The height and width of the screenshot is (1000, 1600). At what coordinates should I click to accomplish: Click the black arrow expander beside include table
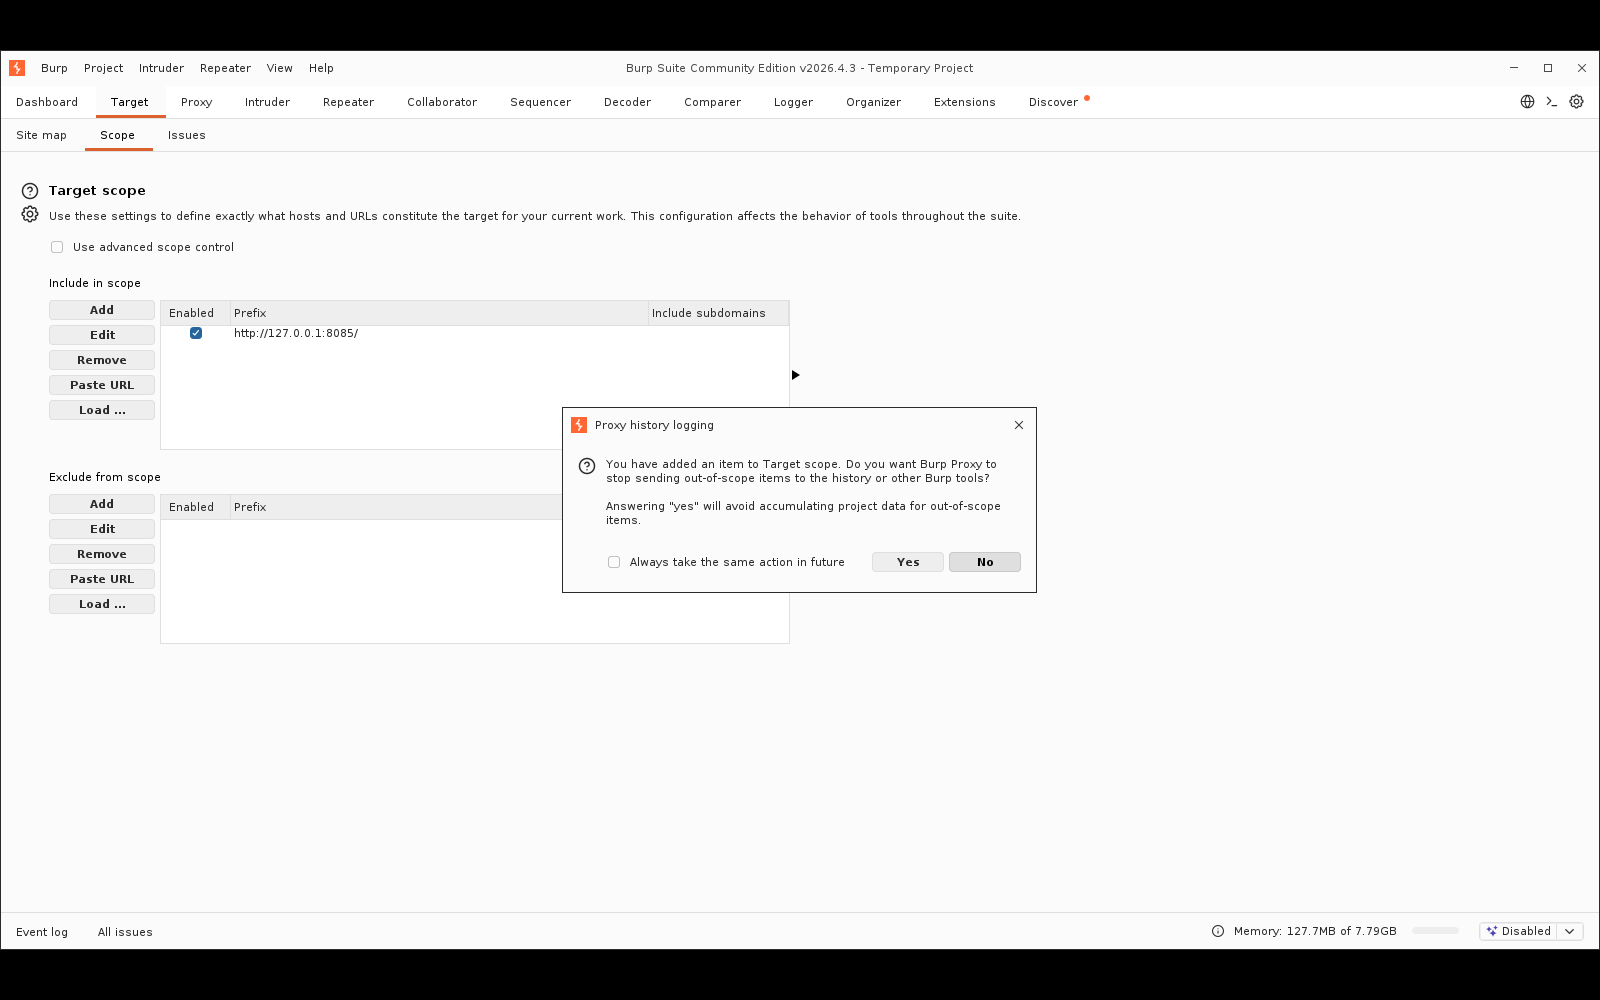click(795, 375)
